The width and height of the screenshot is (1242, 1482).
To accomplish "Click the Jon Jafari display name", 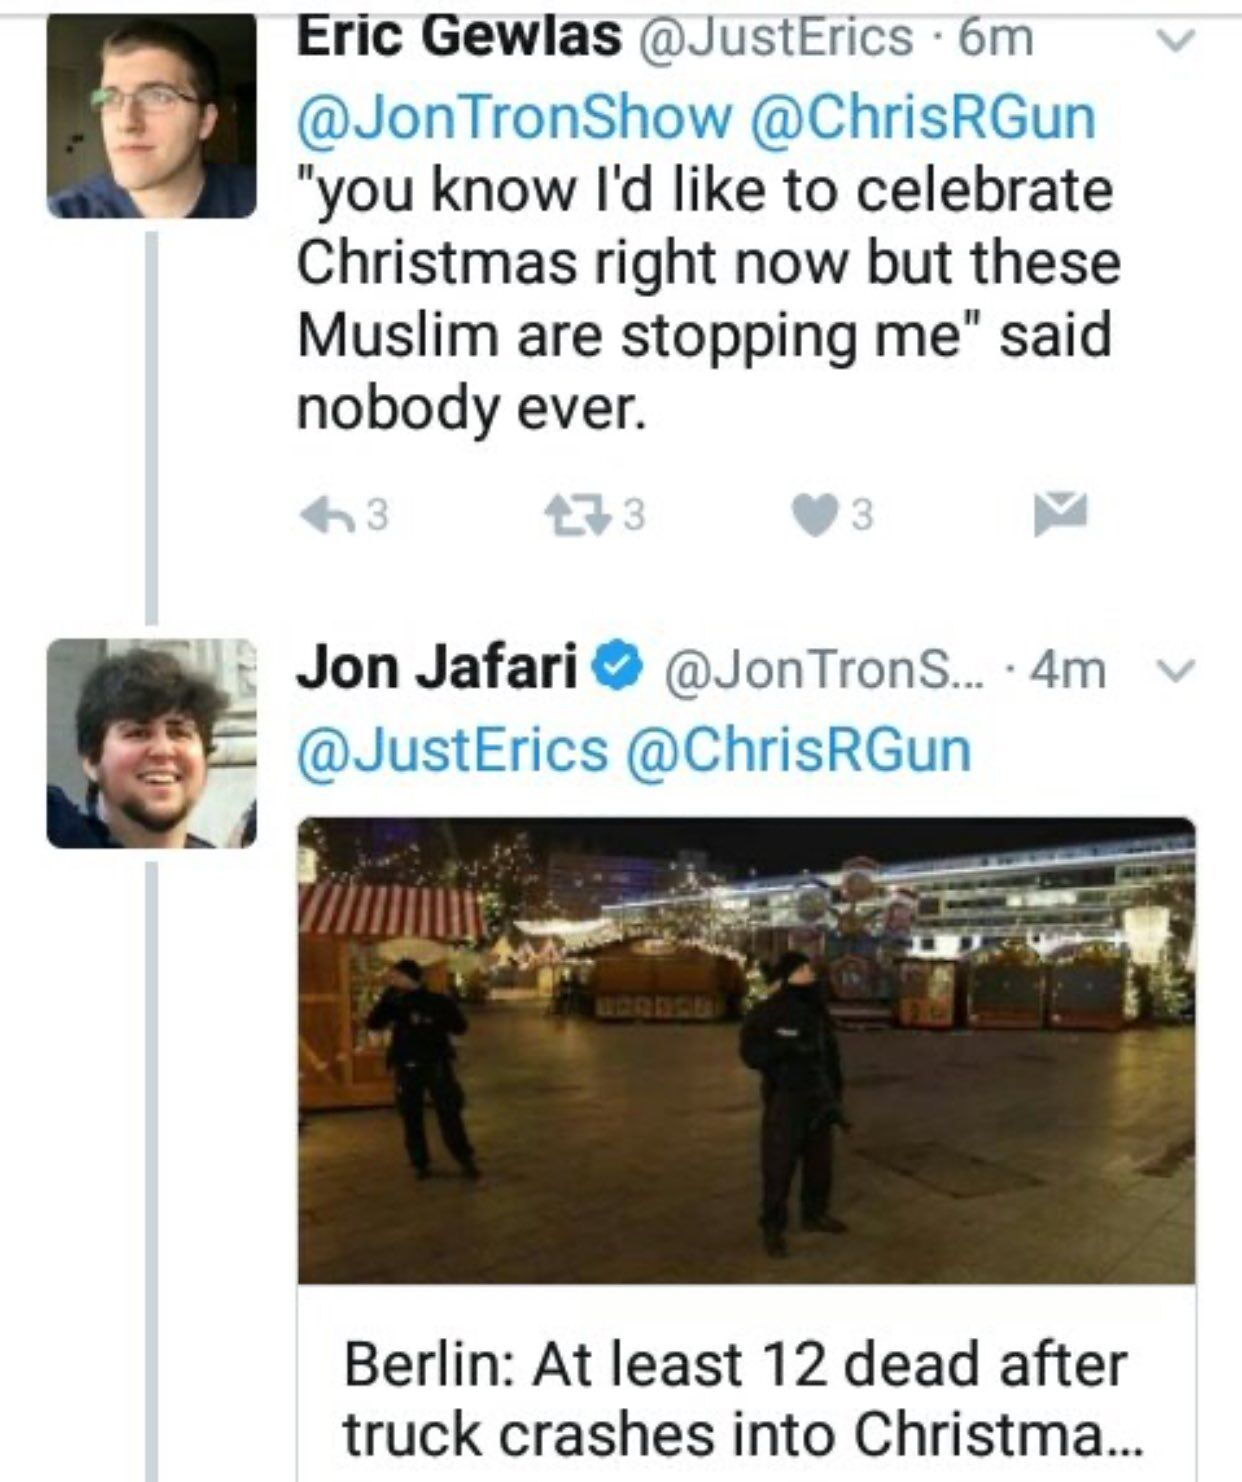I will (437, 667).
